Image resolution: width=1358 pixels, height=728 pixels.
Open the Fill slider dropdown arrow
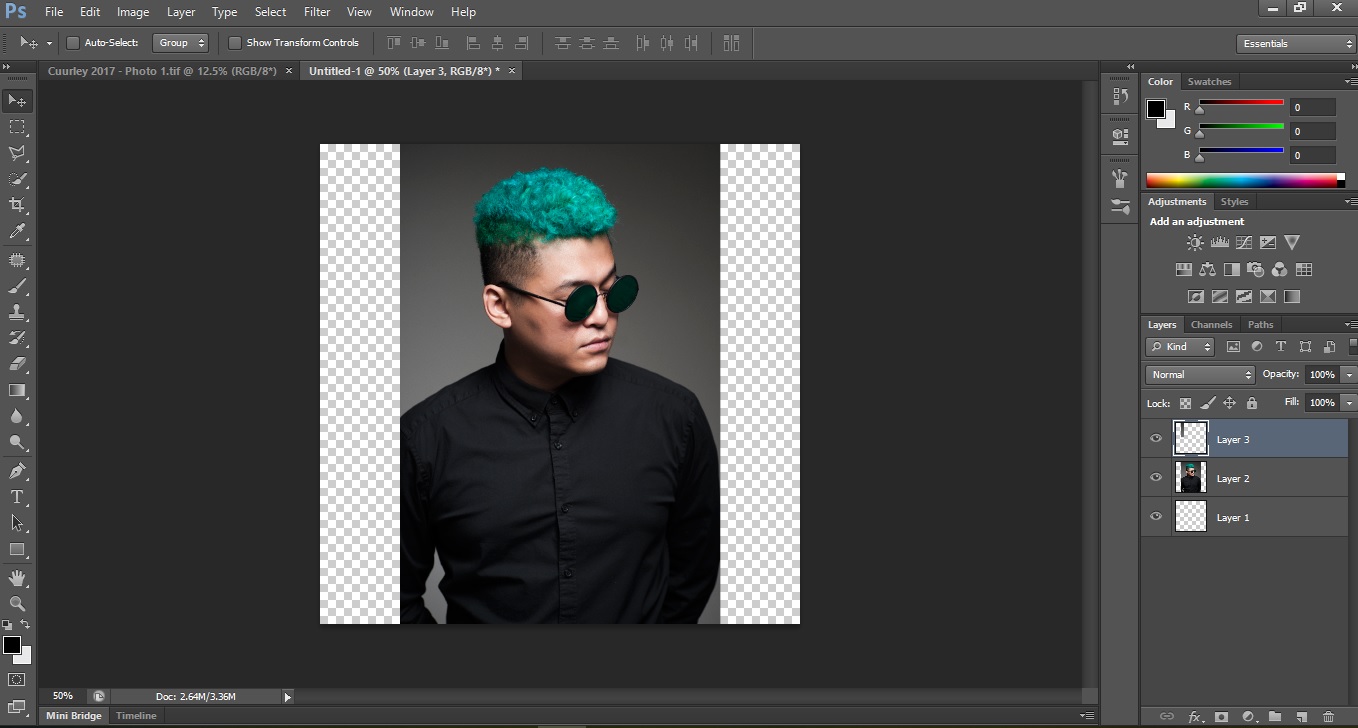[1349, 402]
